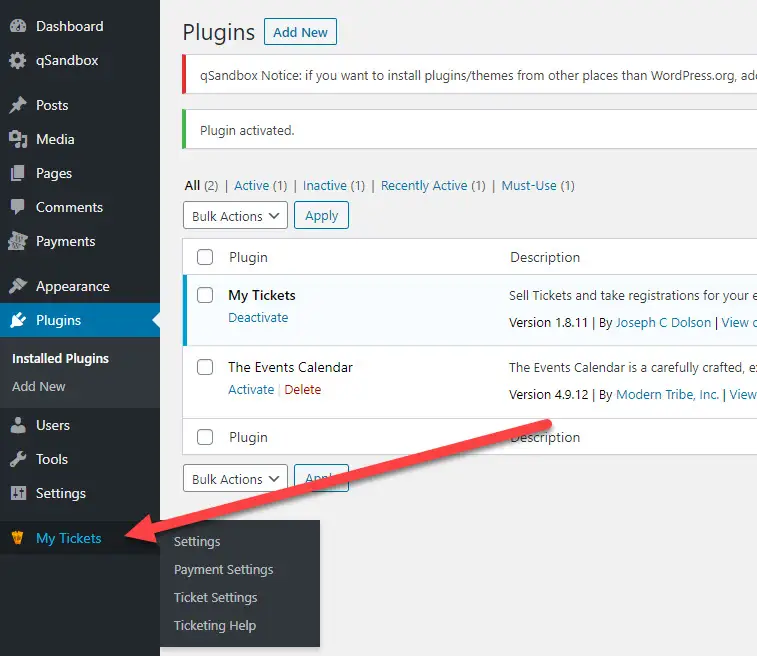757x656 pixels.
Task: Click the Appearance paintbrush icon
Action: (x=18, y=286)
